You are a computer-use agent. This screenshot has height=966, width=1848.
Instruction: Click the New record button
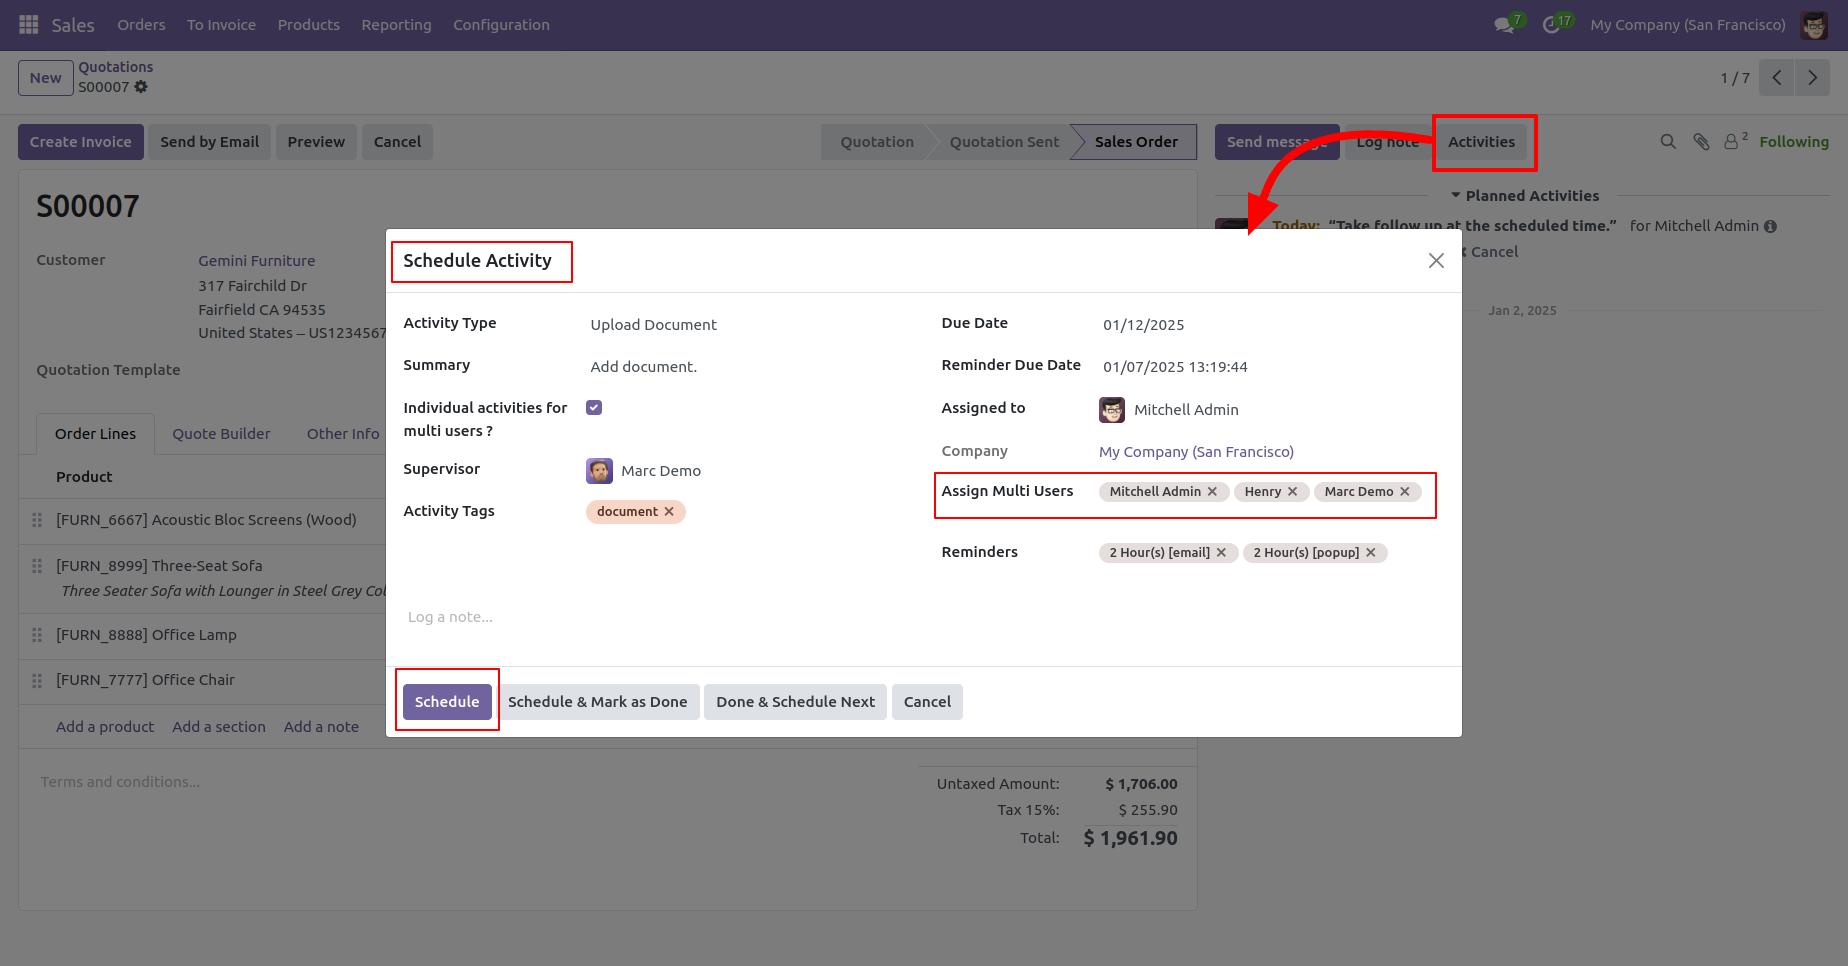46,78
